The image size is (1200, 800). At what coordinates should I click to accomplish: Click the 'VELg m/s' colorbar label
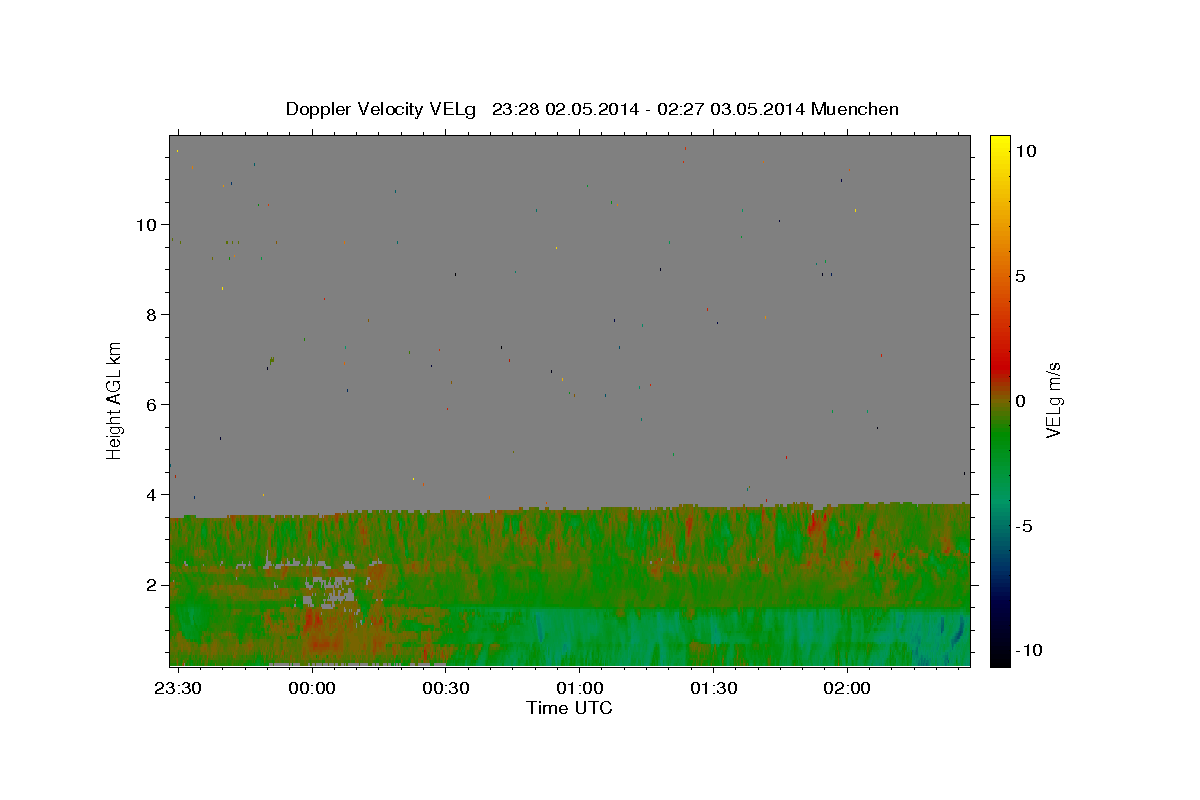coord(1053,400)
